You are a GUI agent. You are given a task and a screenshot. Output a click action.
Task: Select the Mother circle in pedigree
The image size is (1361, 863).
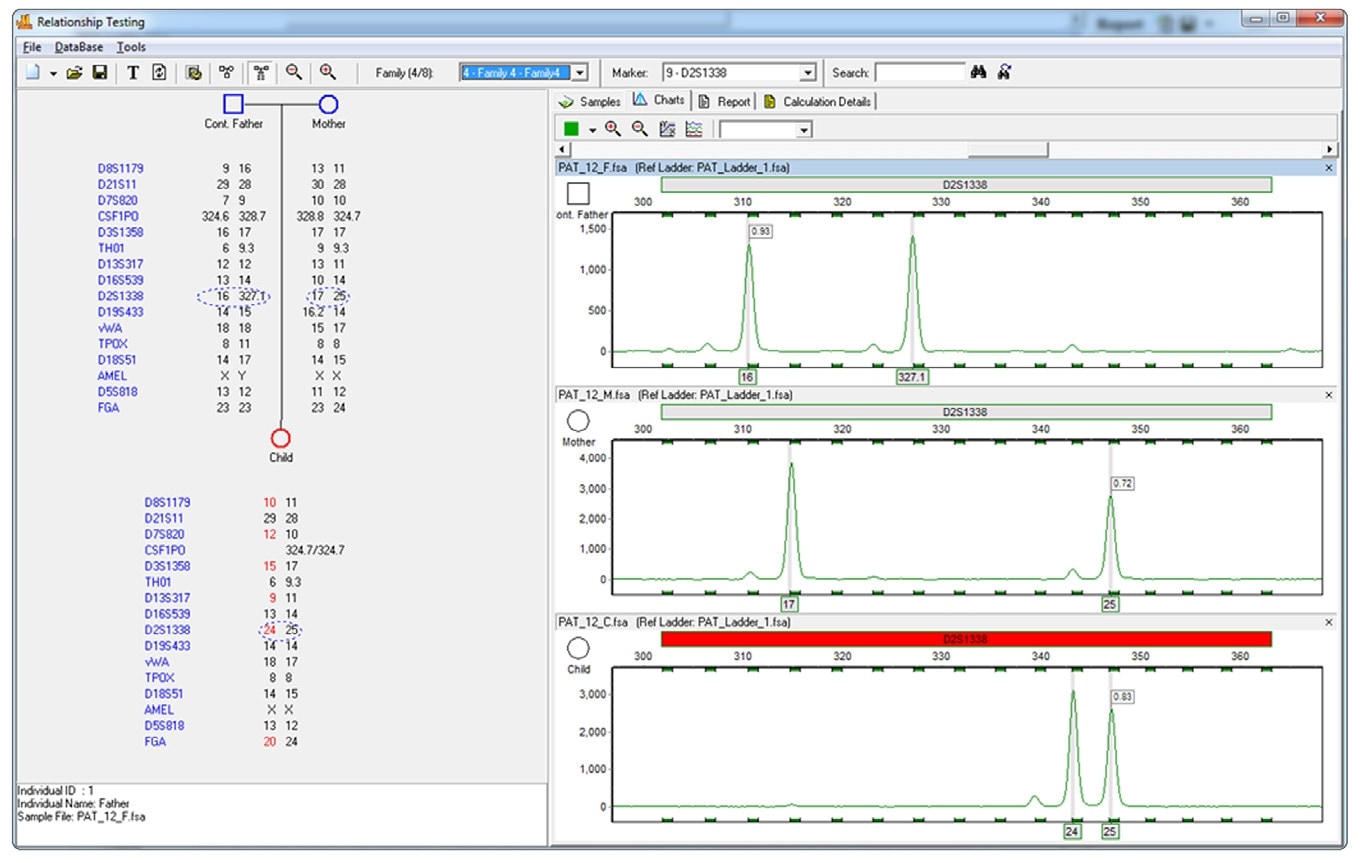click(x=328, y=104)
